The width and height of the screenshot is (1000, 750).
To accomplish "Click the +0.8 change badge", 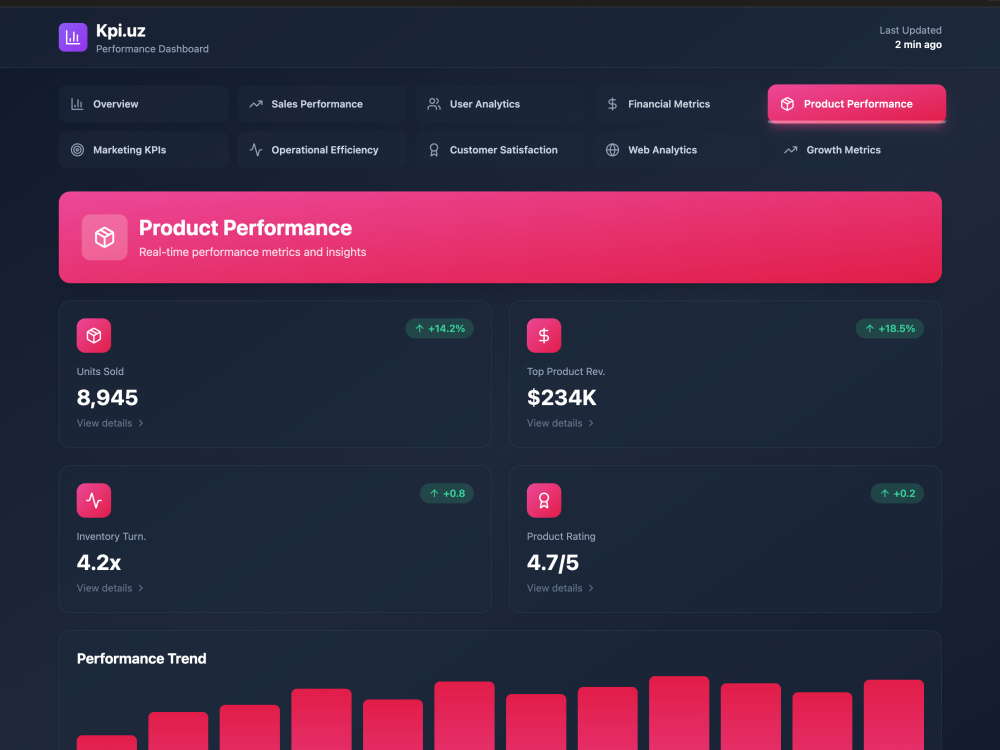I will (447, 494).
